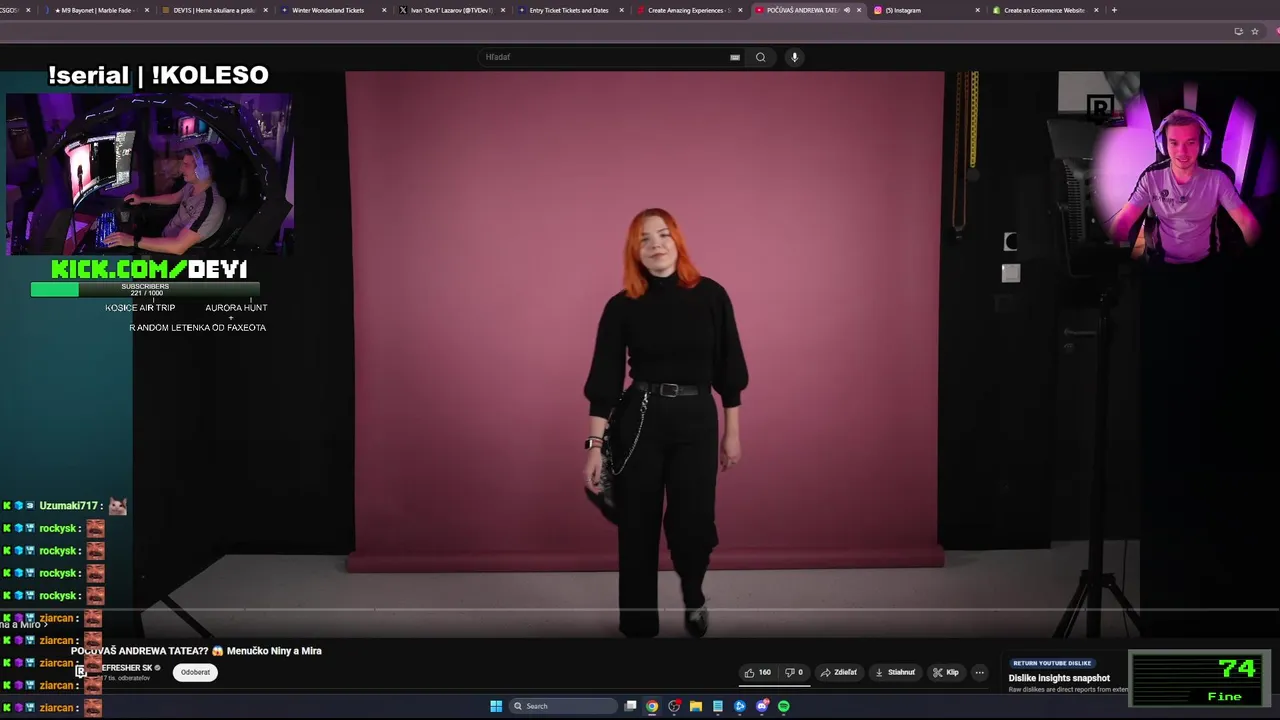Click the KOSICE AIR TRIP goal label
This screenshot has width=1280, height=720.
click(x=140, y=308)
